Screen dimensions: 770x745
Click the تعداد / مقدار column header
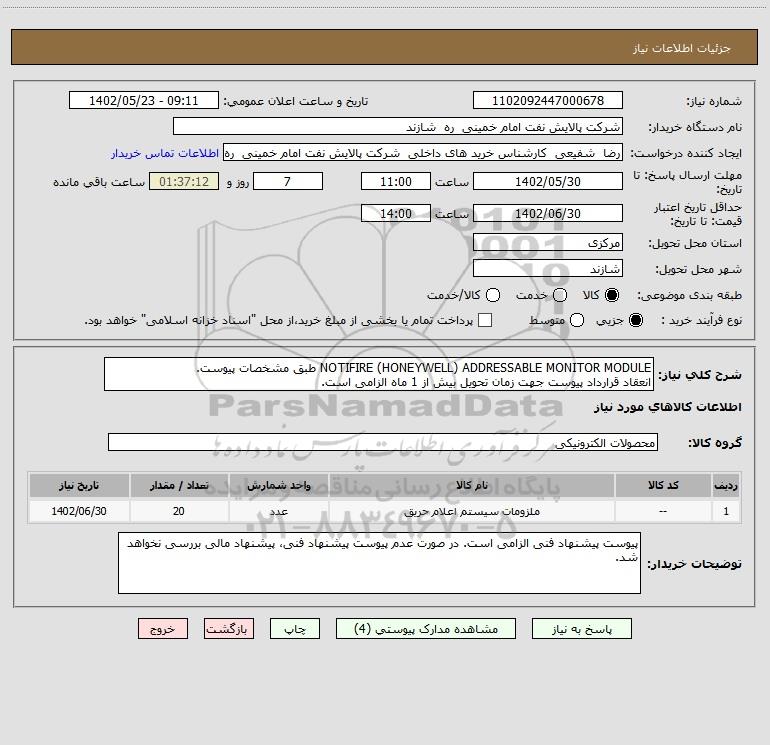[x=179, y=486]
